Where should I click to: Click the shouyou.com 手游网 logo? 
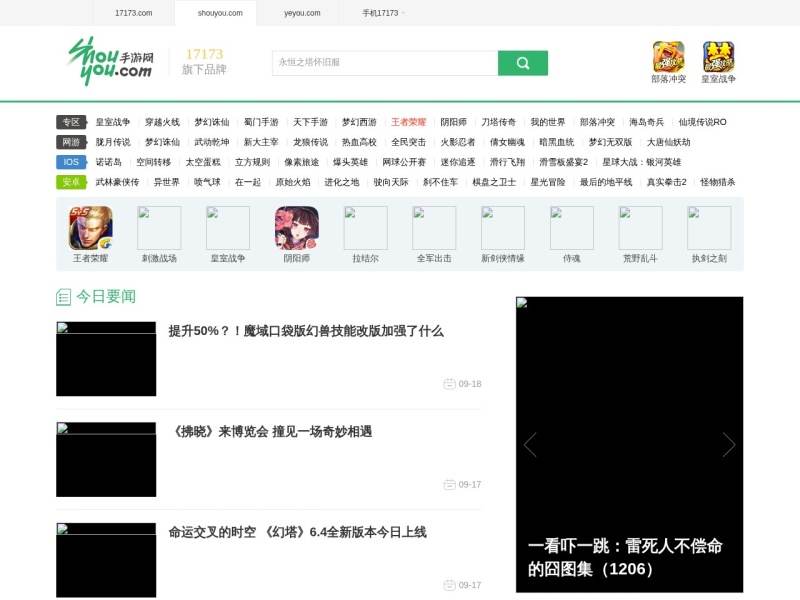[x=110, y=61]
